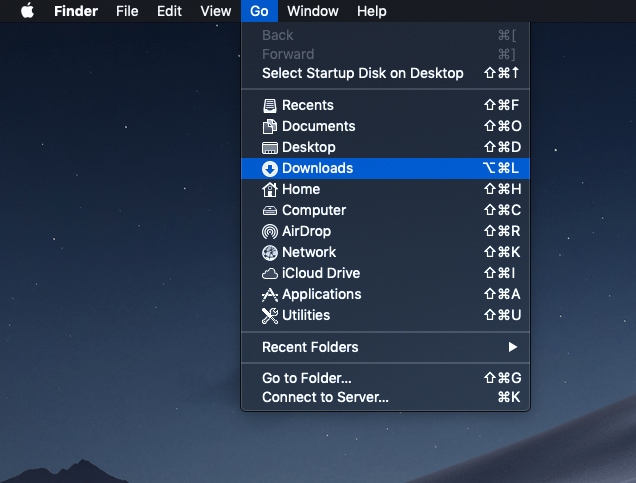Click the Utilities wrench icon
This screenshot has width=636, height=483.
pos(269,316)
